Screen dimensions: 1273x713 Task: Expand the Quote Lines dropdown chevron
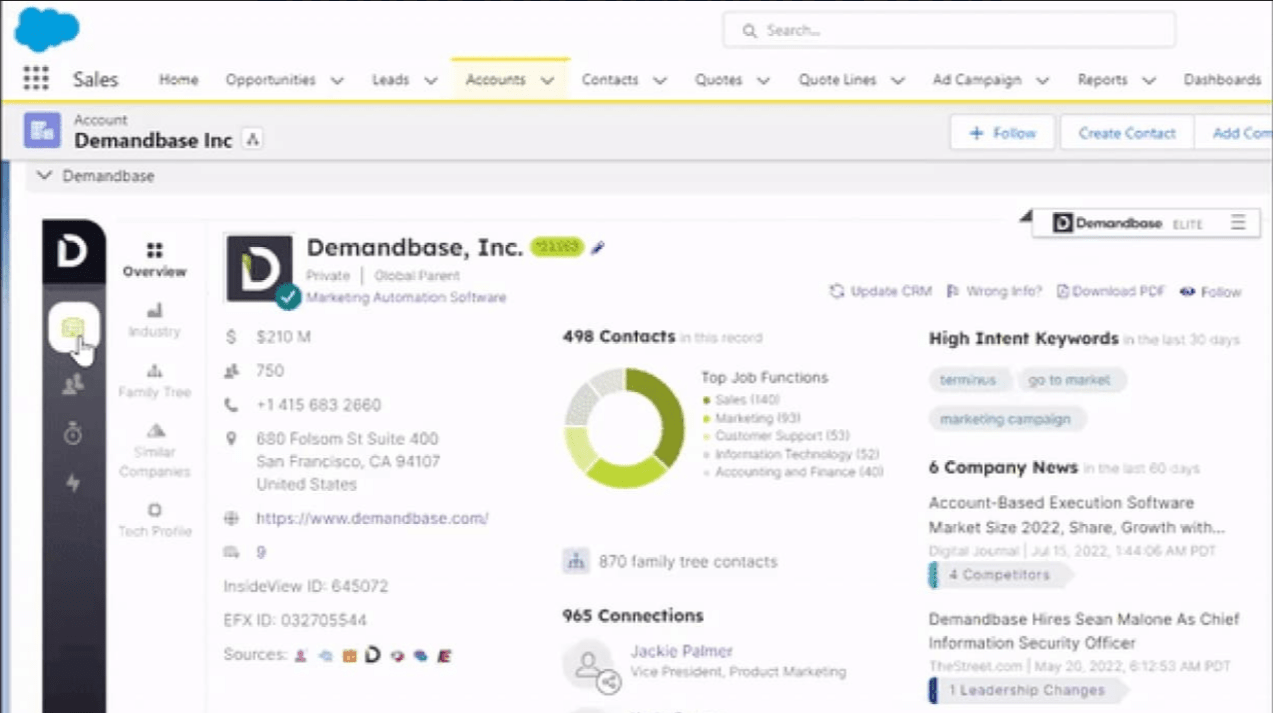(898, 80)
